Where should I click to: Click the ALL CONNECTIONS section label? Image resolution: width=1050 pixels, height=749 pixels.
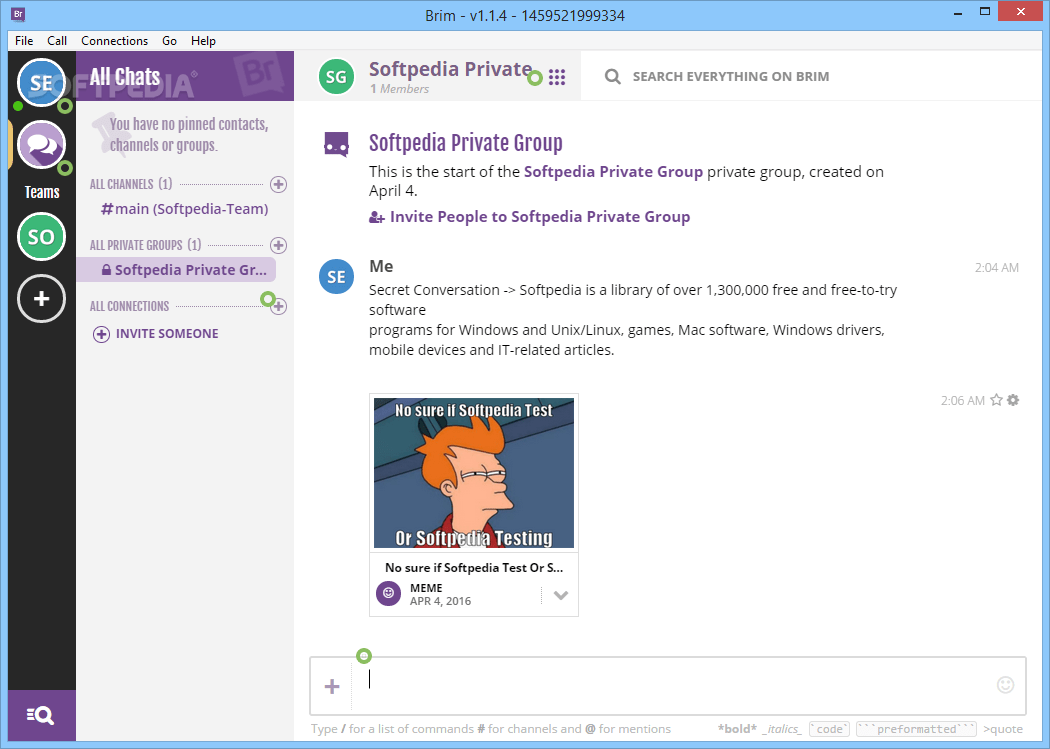[129, 307]
